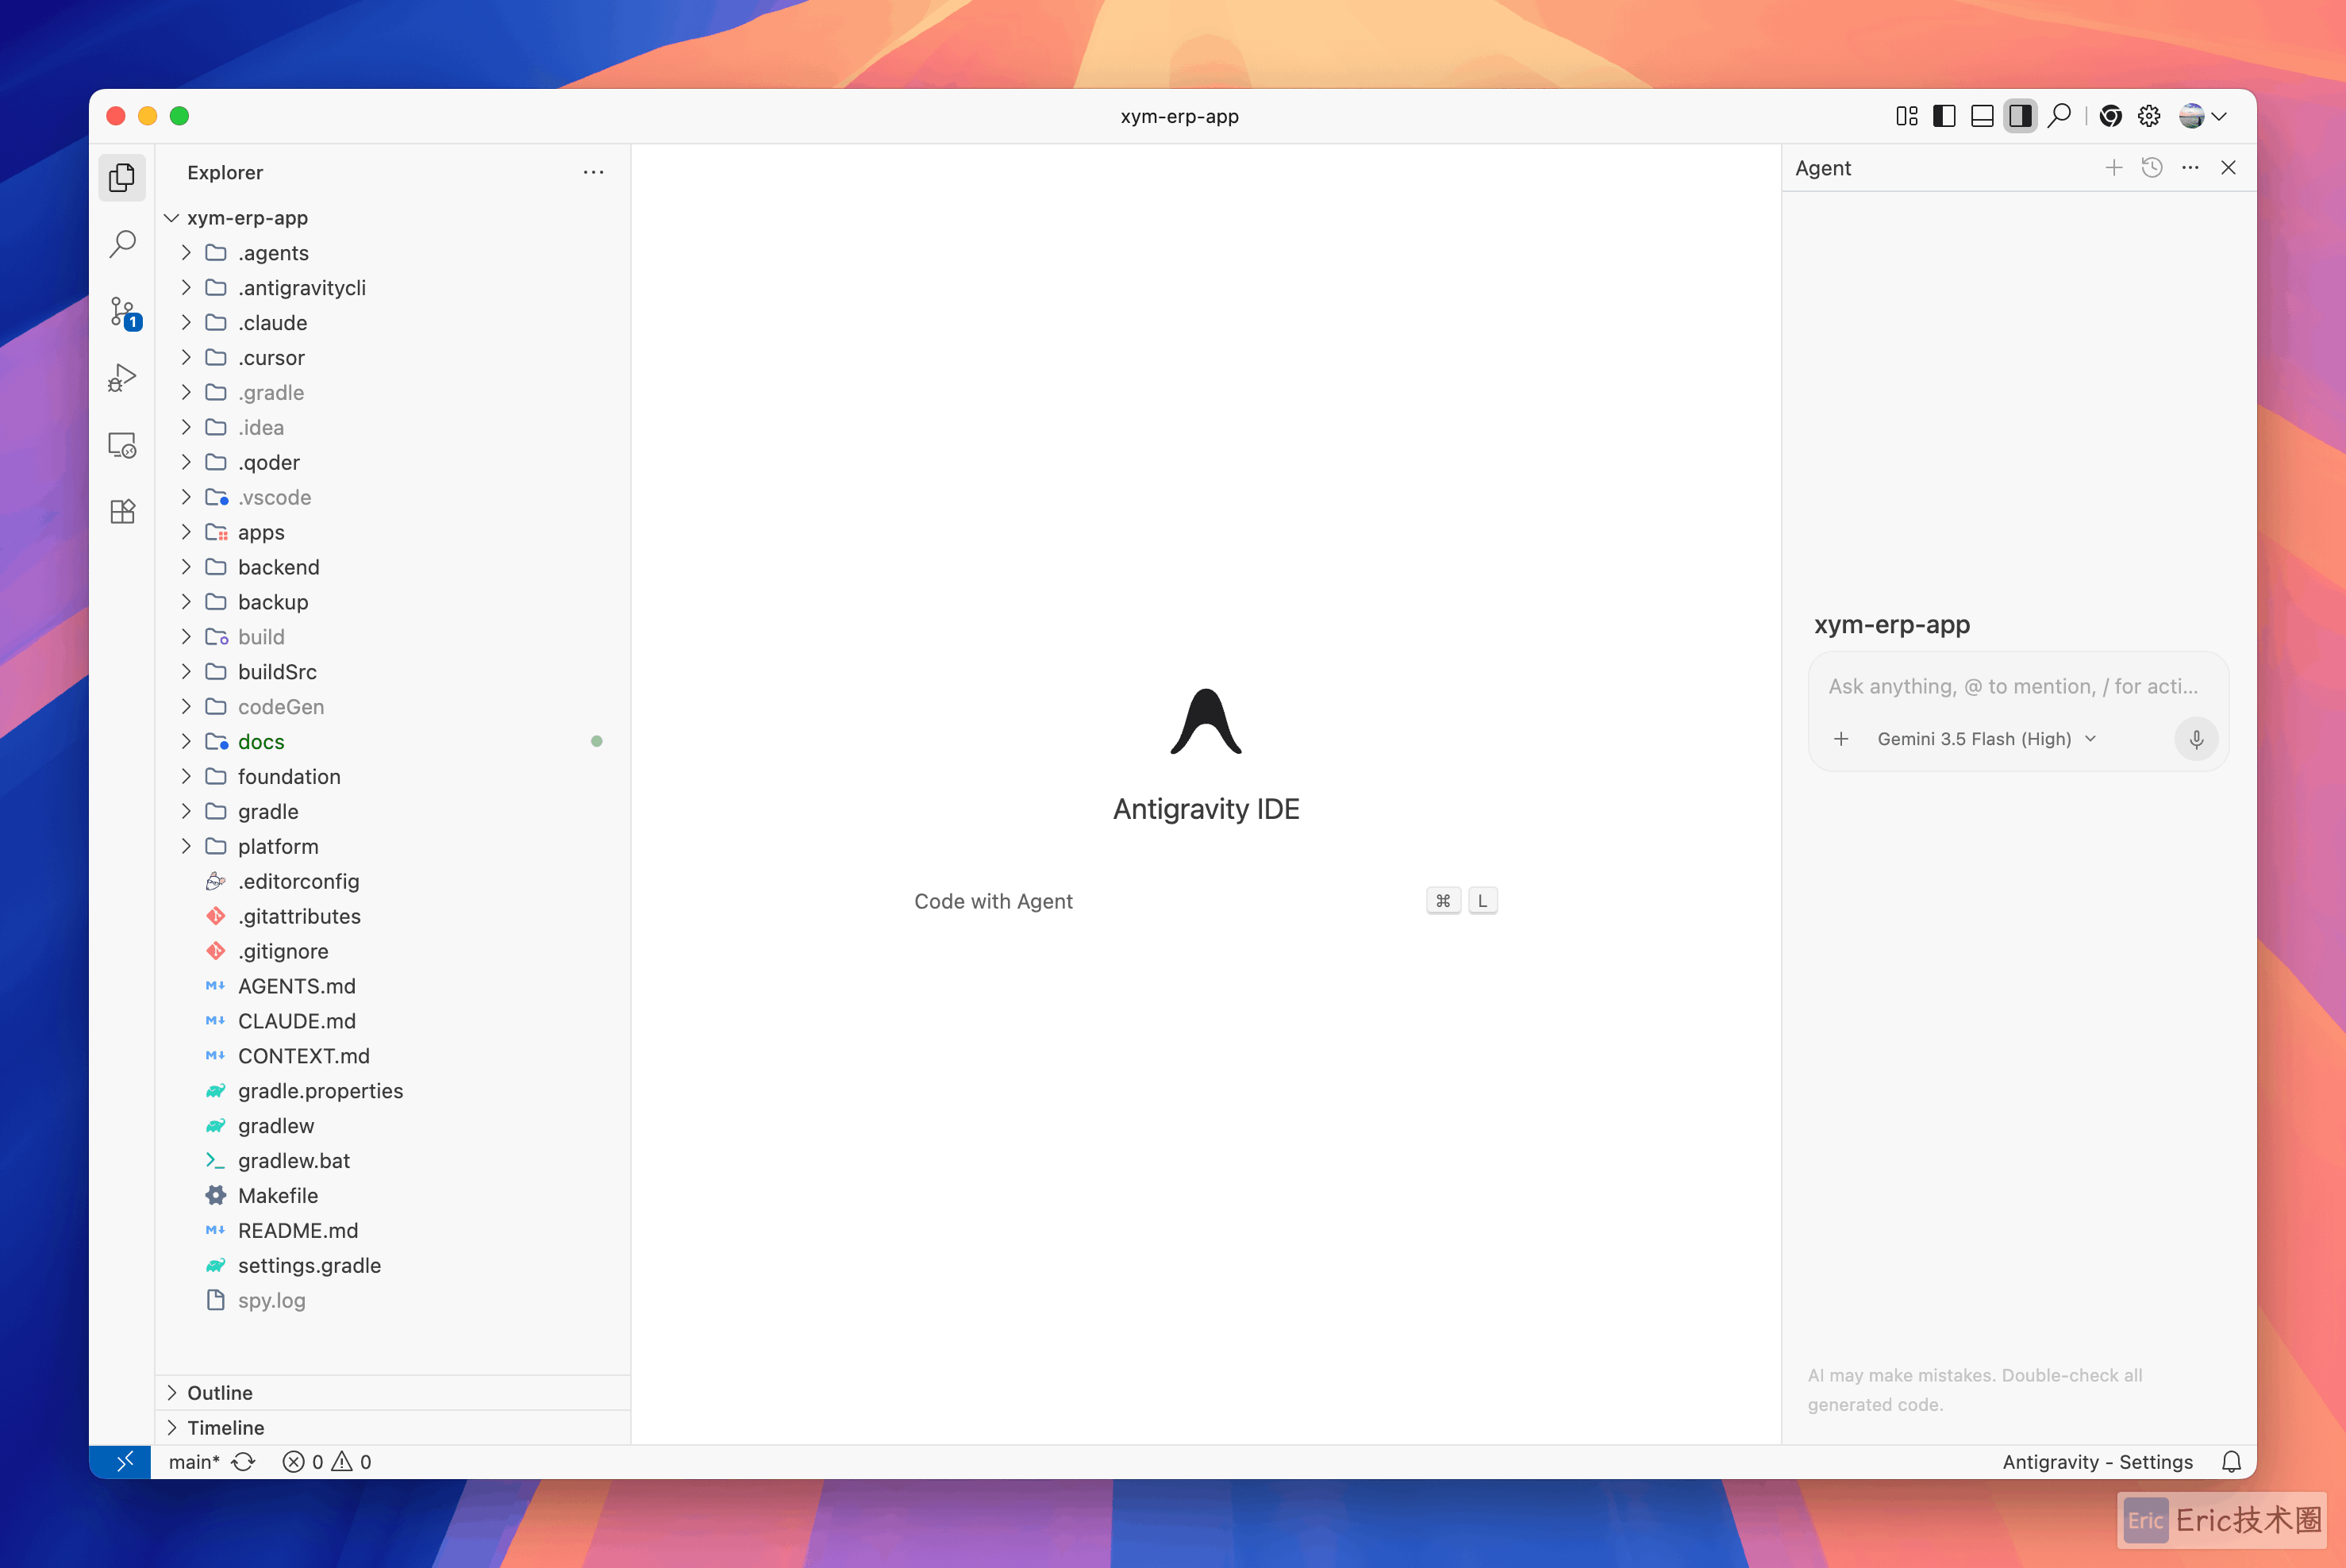Viewport: 2346px width, 1568px height.
Task: Click the Code with Agent shortcut link
Action: click(x=993, y=901)
